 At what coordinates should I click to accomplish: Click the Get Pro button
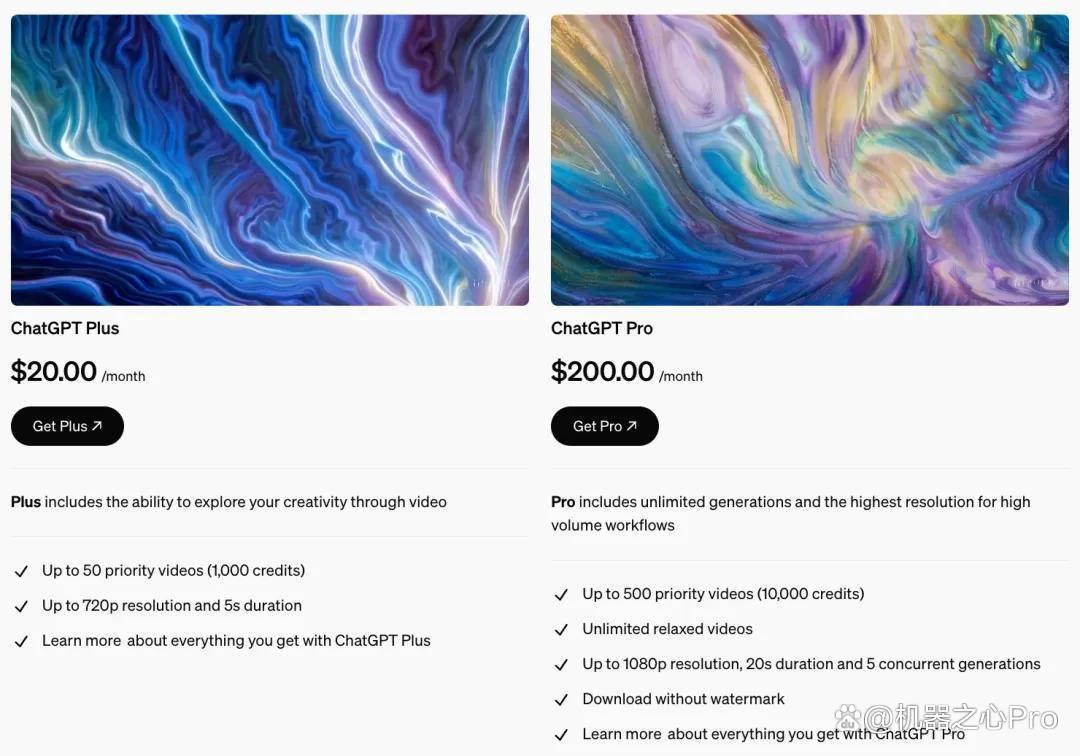(605, 426)
